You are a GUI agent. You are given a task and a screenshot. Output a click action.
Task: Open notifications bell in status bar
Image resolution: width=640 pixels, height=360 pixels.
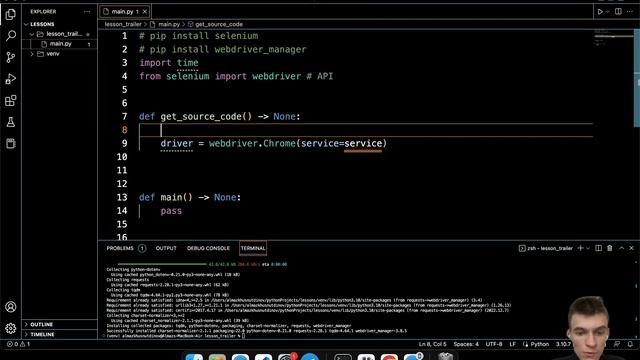click(630, 344)
